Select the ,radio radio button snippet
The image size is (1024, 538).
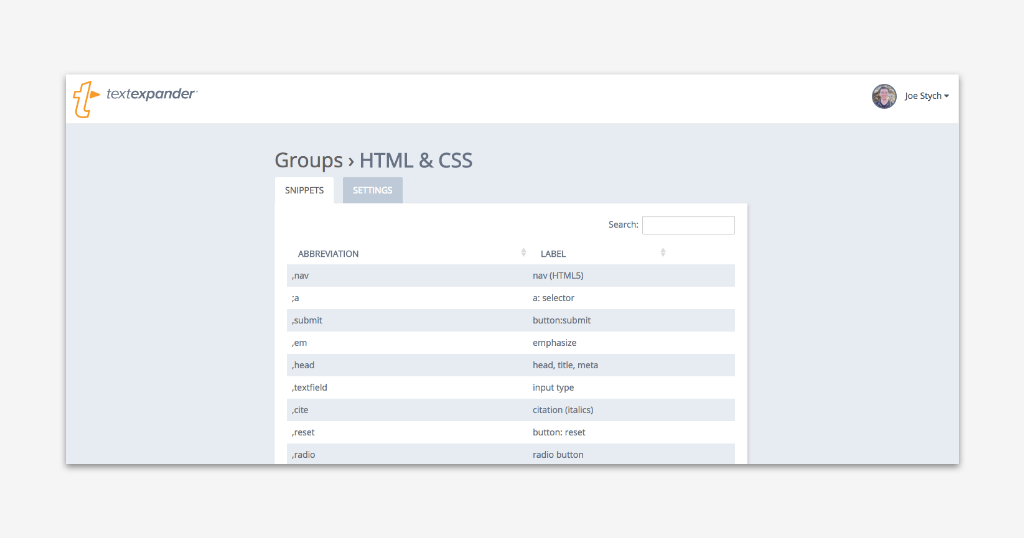pyautogui.click(x=511, y=454)
